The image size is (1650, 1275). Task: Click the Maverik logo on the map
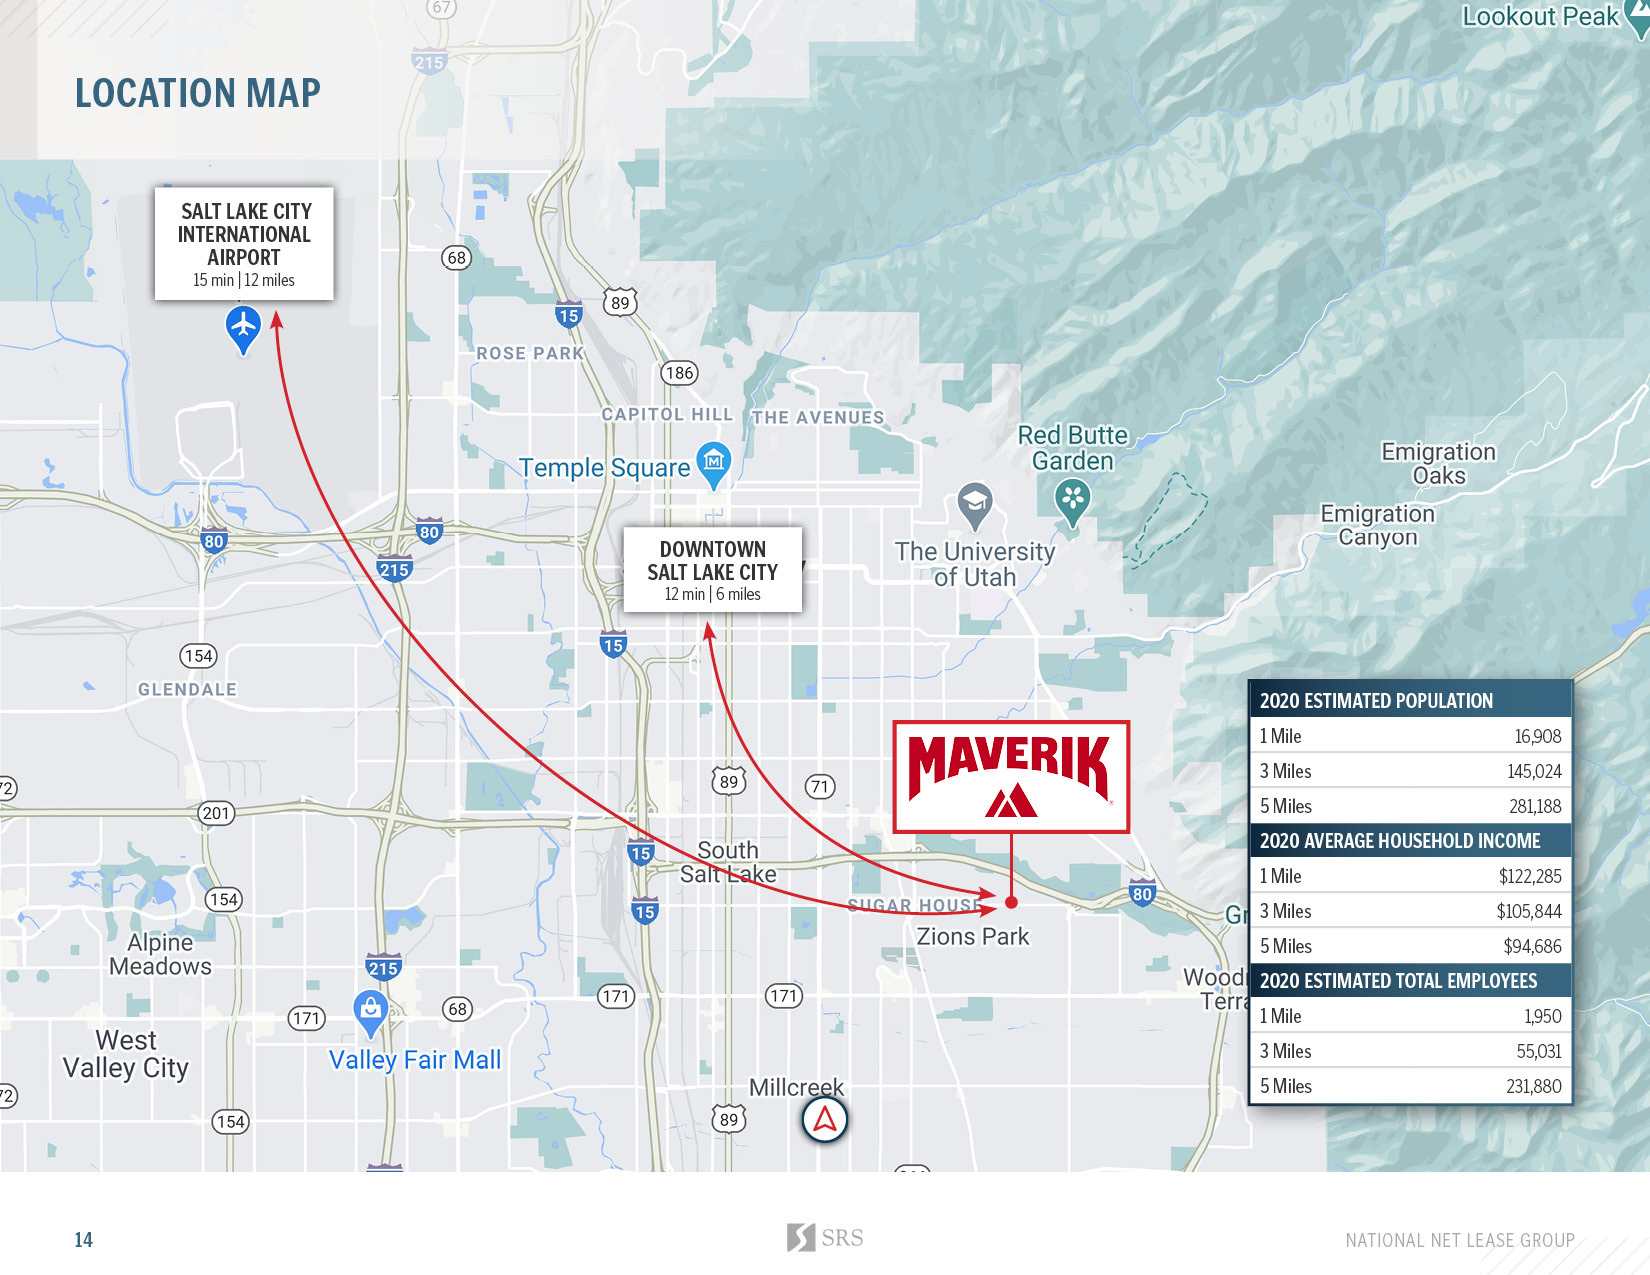click(x=1011, y=778)
